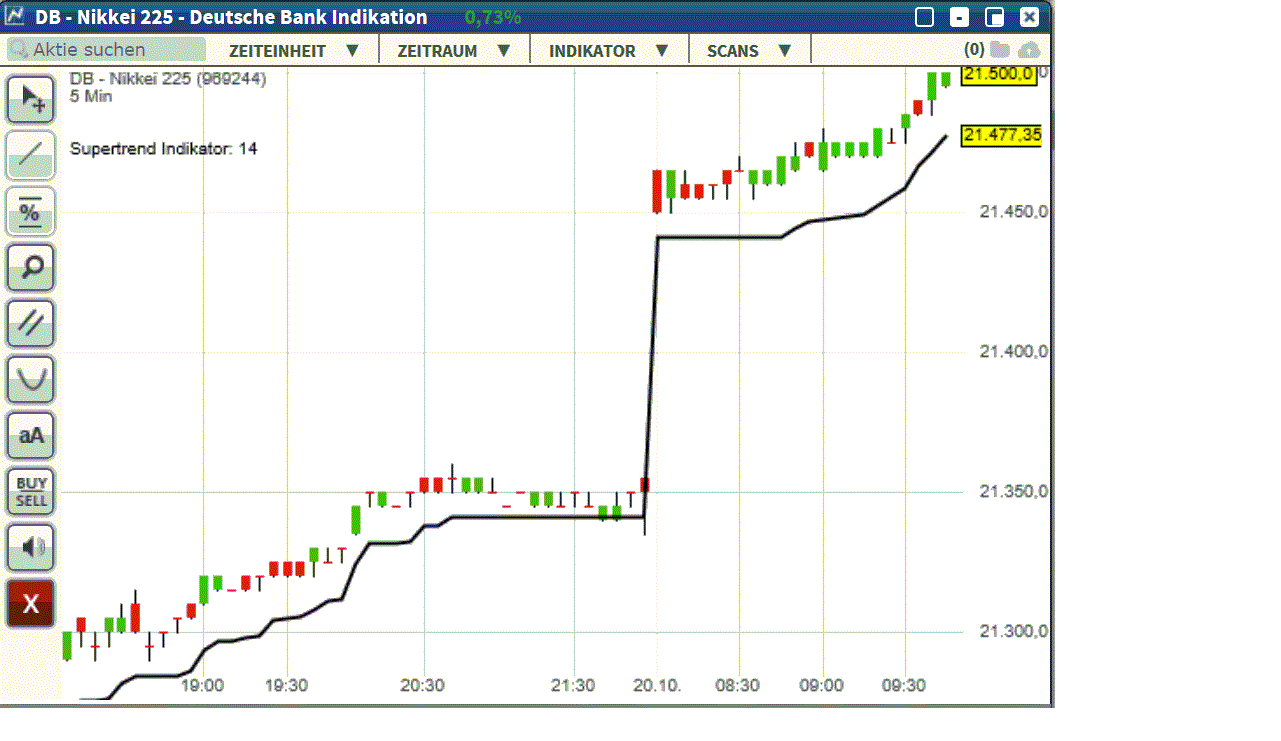Click the 0,73% change in title bar
The image size is (1281, 741).
click(493, 17)
